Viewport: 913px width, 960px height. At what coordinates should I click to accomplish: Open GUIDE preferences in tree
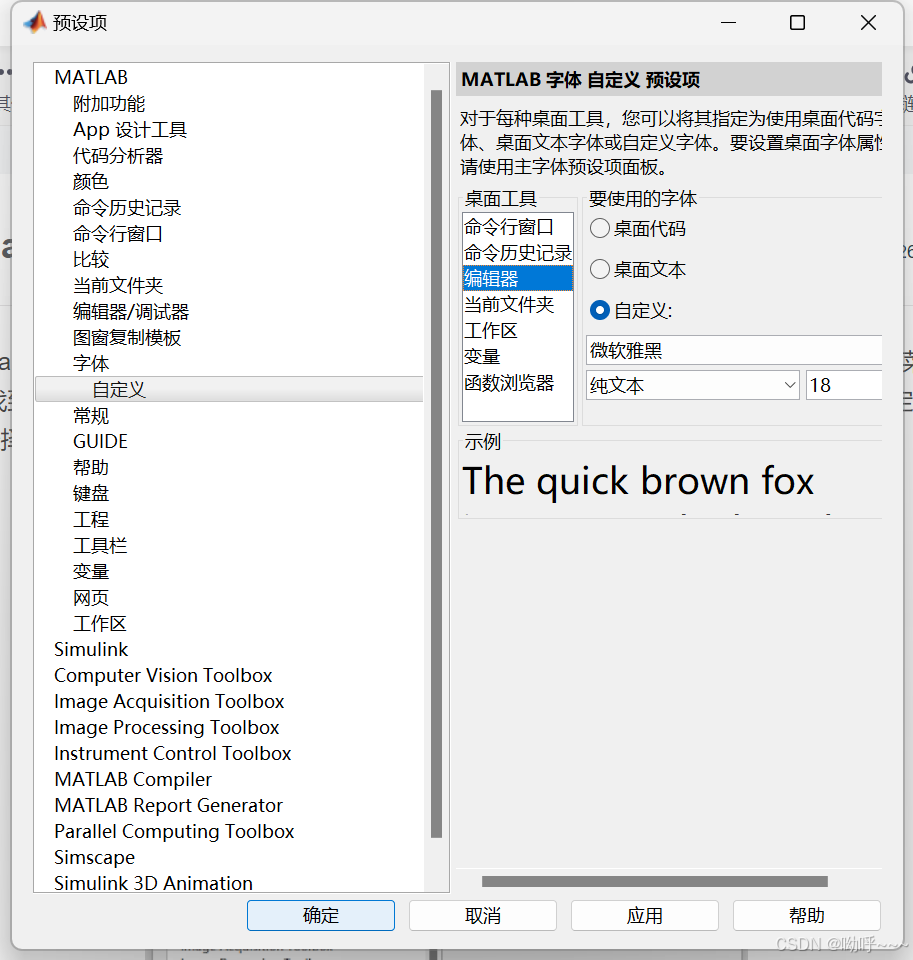[100, 441]
